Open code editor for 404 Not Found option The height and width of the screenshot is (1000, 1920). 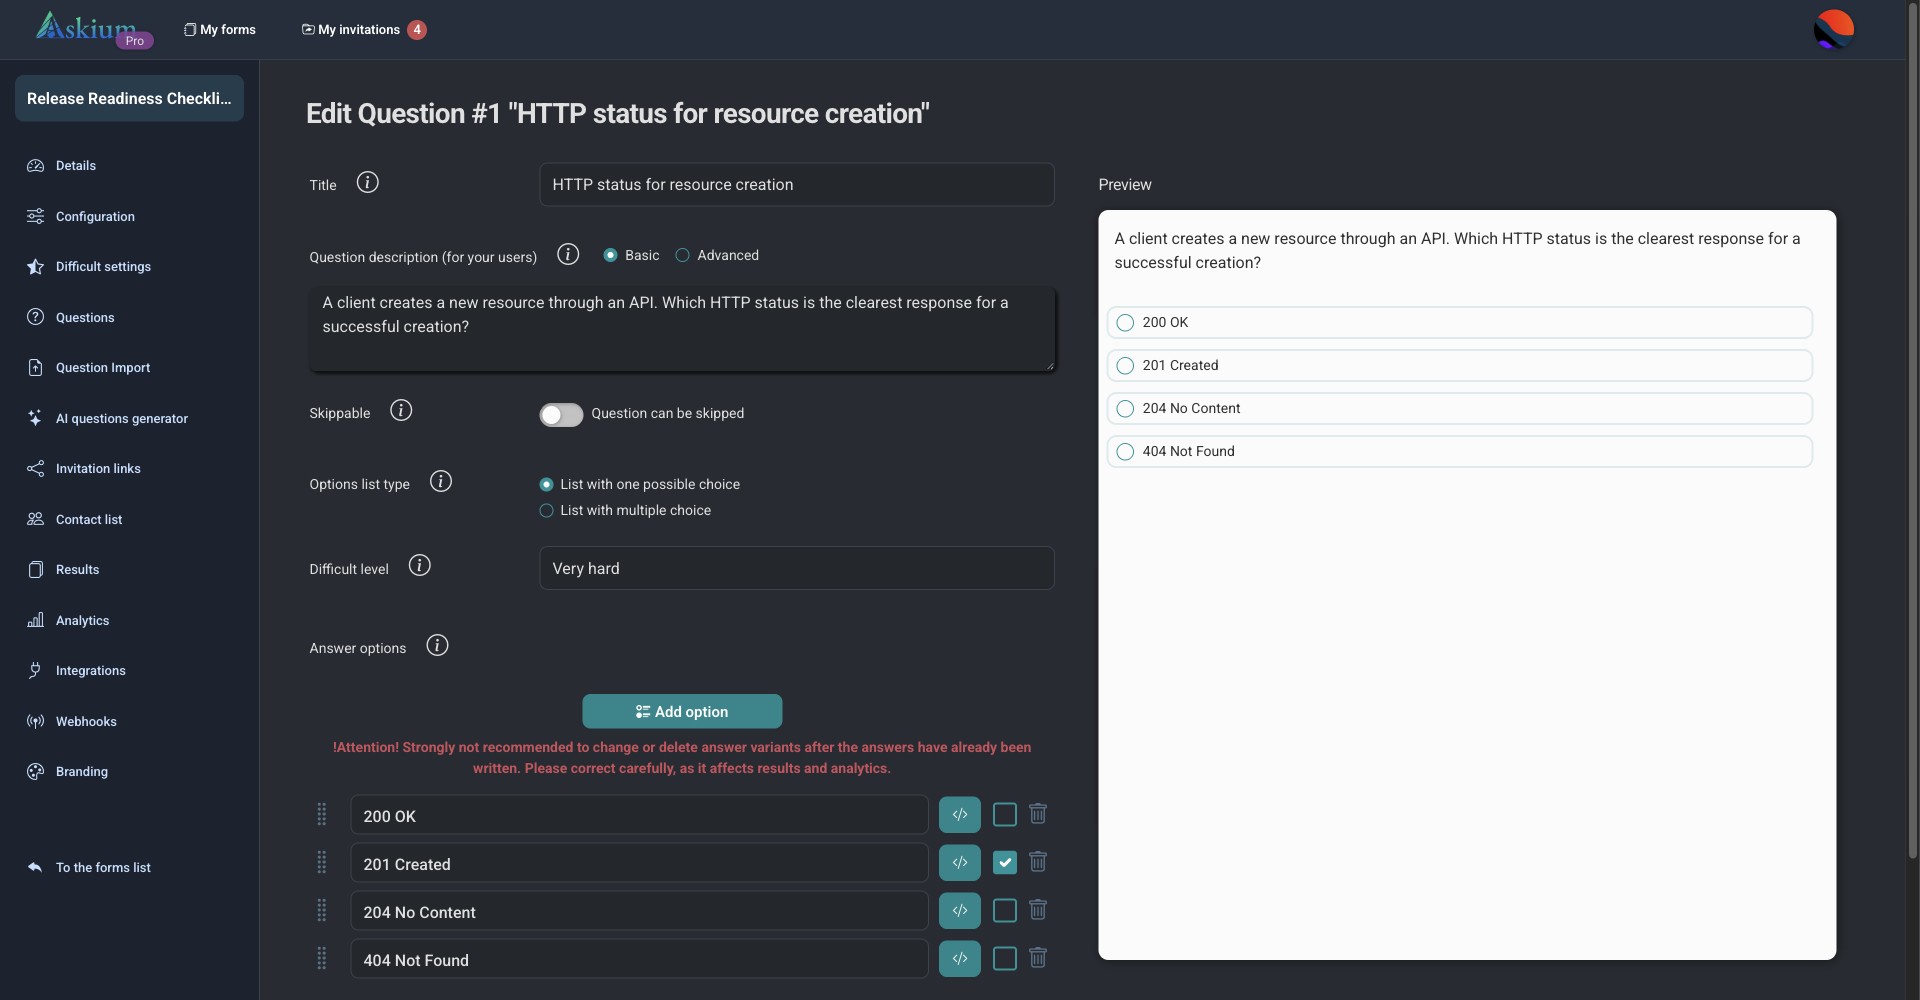[960, 959]
